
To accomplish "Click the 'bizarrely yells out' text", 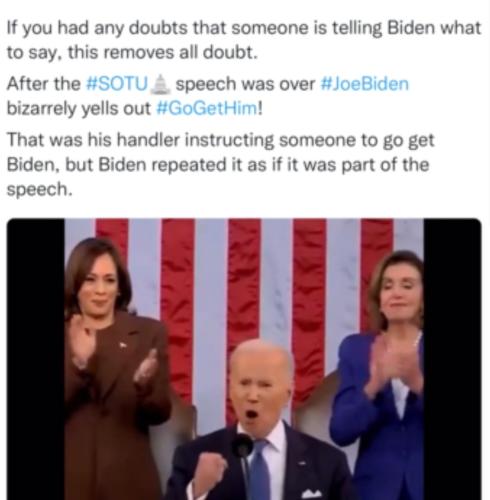I will [x=79, y=109].
